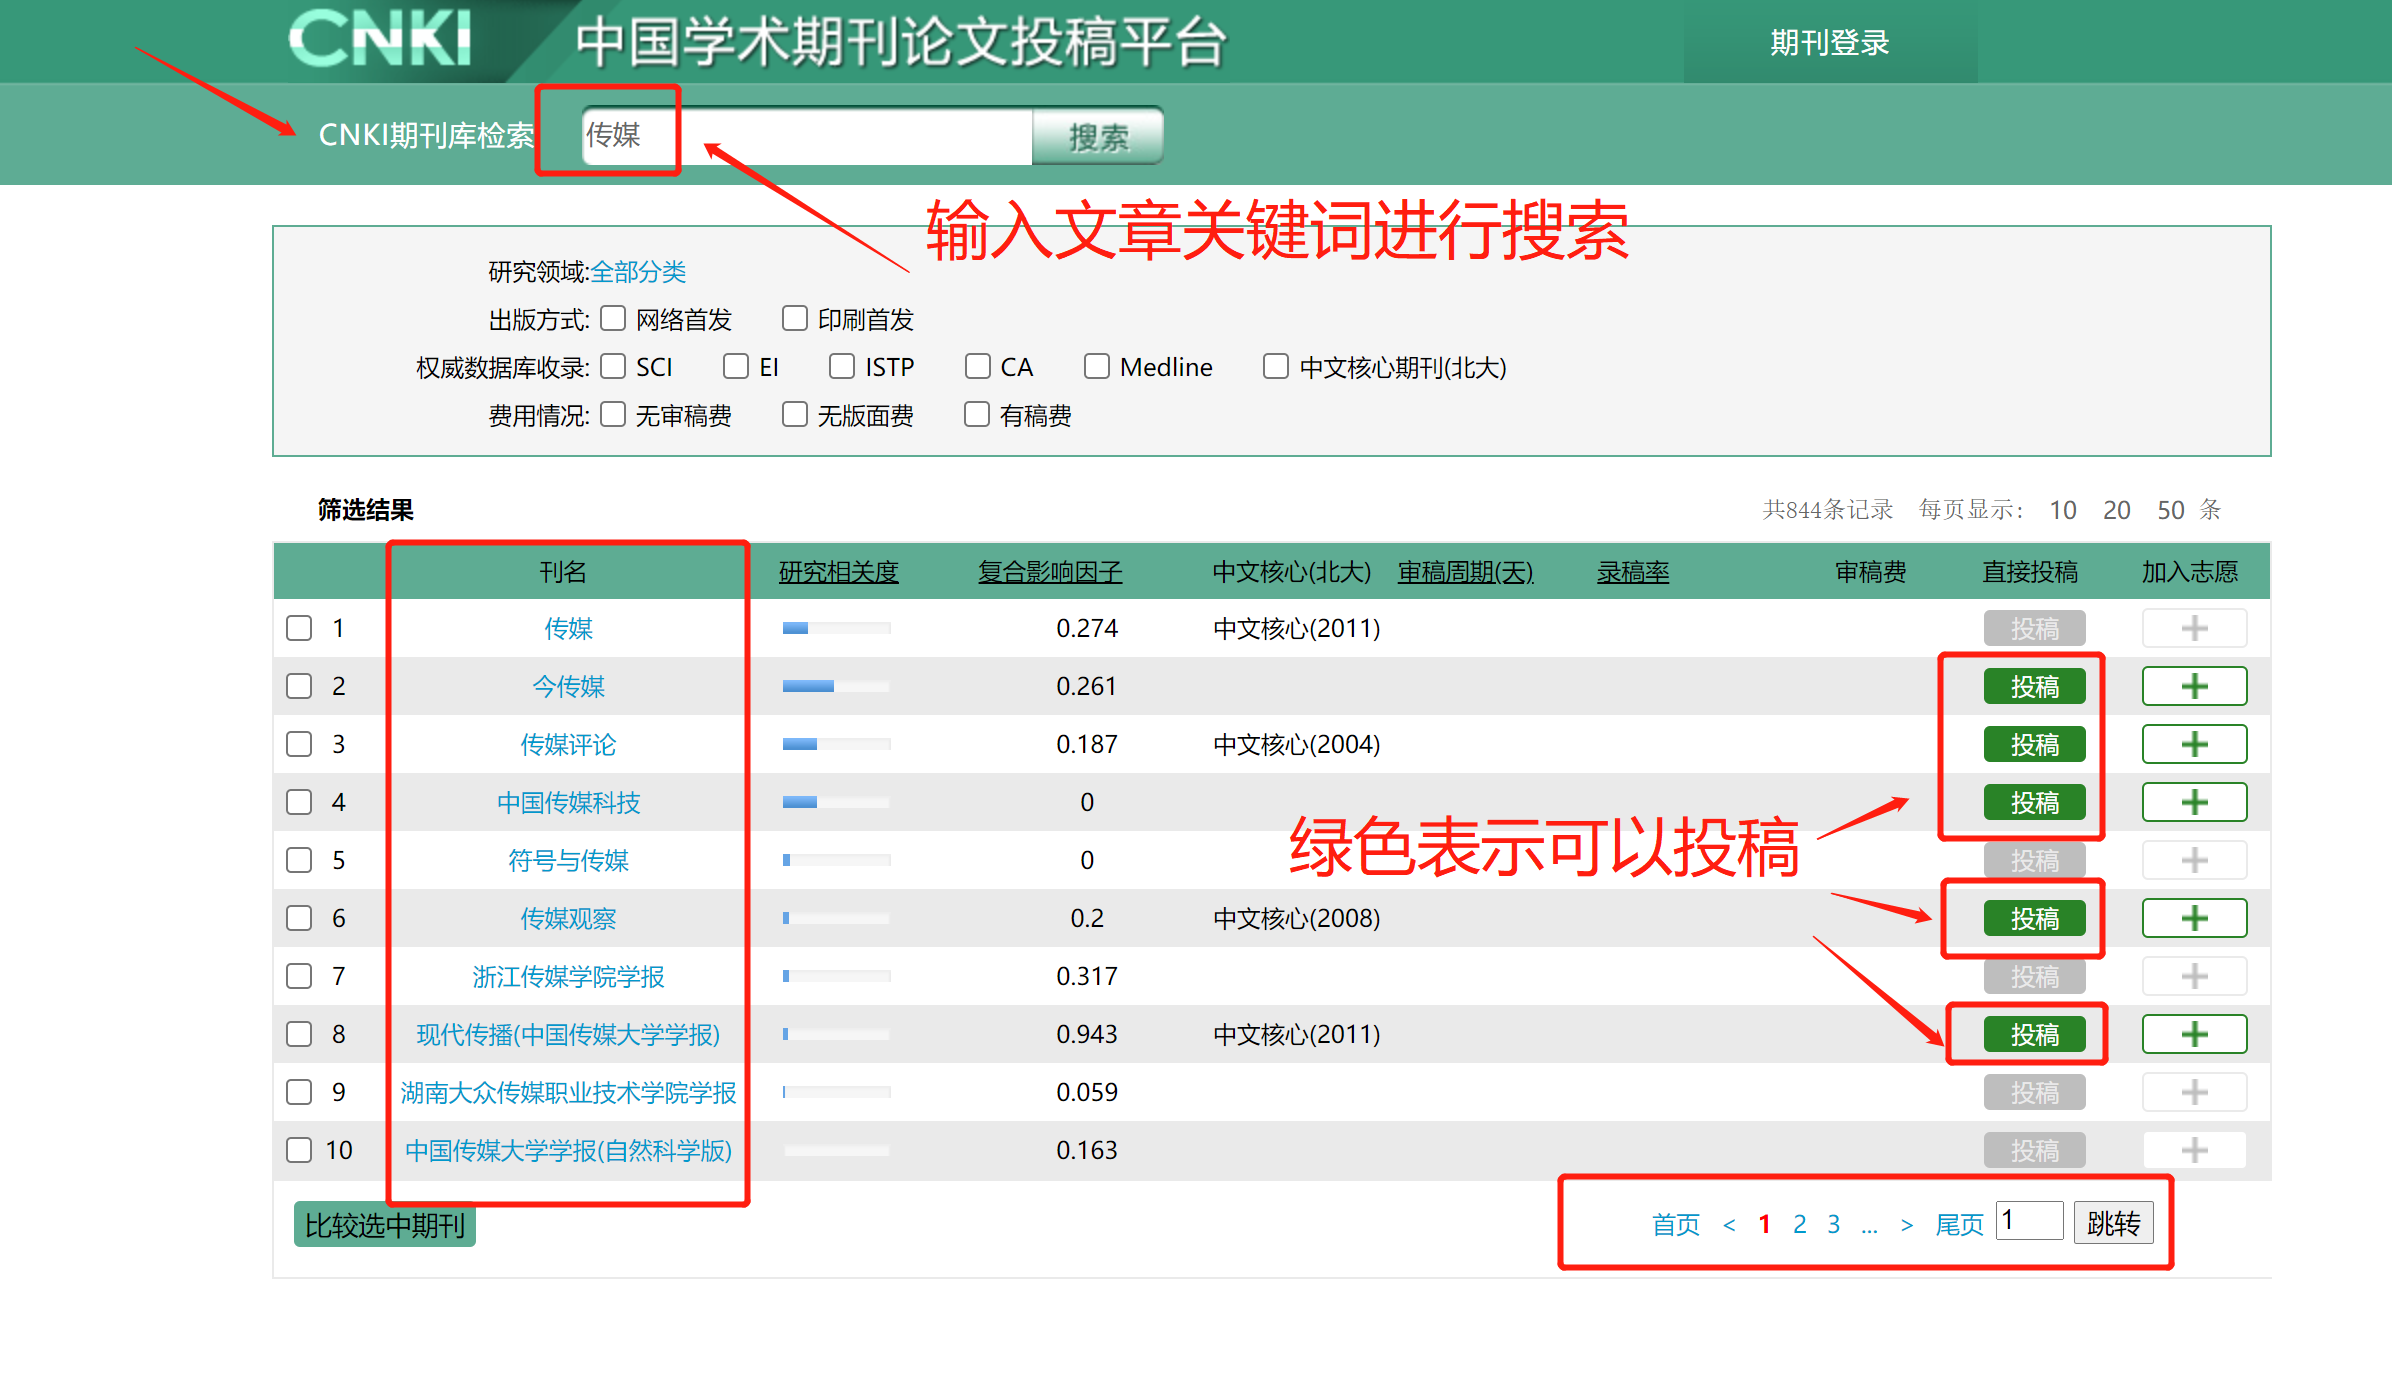
Task: Click grey plus icon in 中国传媒大学学报(自然科学版) row
Action: point(2194,1150)
